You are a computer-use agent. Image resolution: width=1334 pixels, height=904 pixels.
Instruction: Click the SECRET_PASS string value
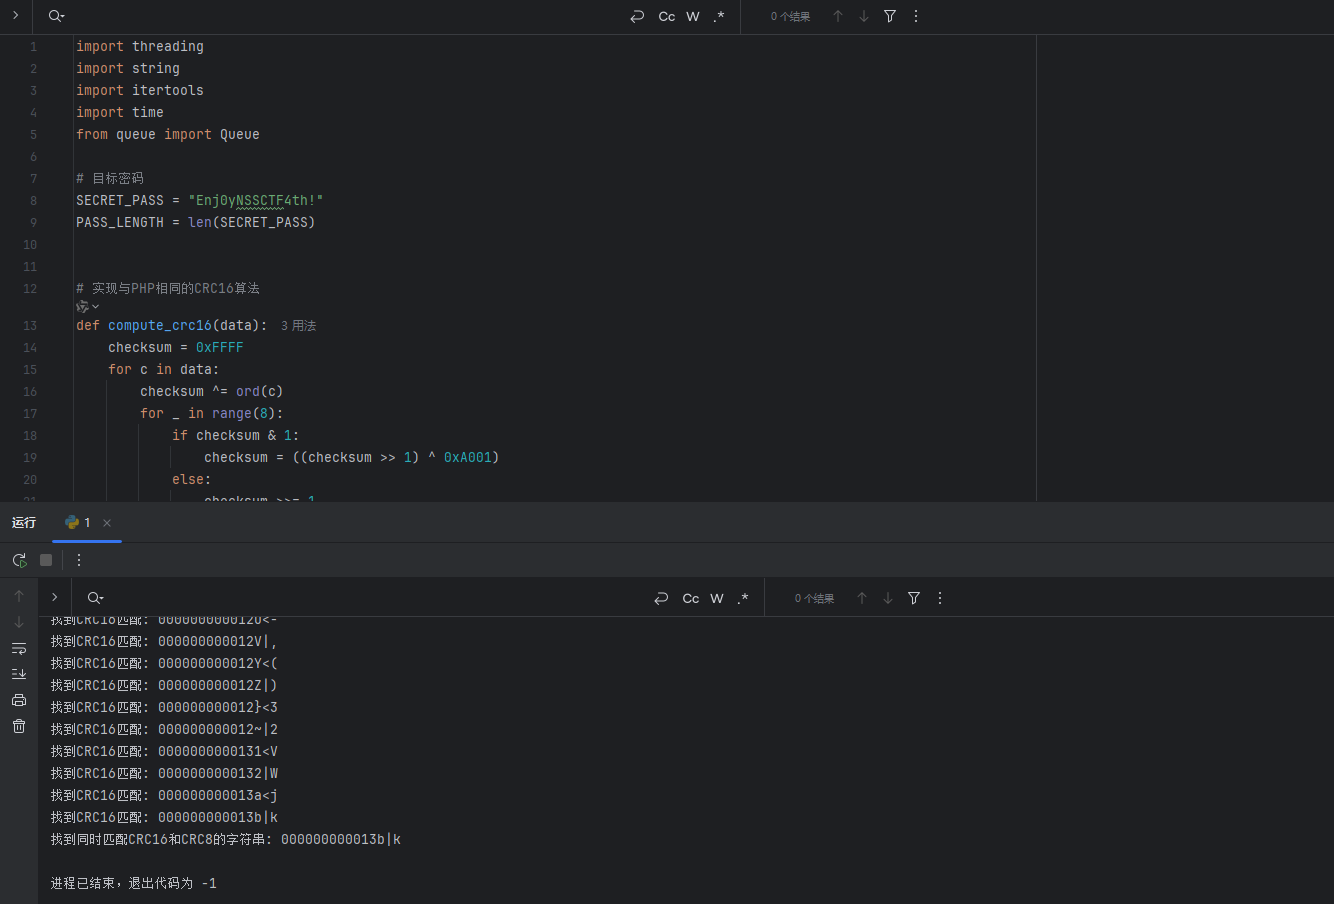[256, 200]
